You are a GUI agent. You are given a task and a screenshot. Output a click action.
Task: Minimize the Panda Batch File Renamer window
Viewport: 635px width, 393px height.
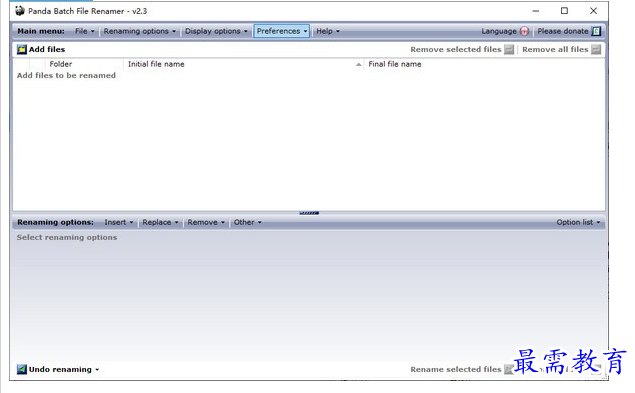535,11
